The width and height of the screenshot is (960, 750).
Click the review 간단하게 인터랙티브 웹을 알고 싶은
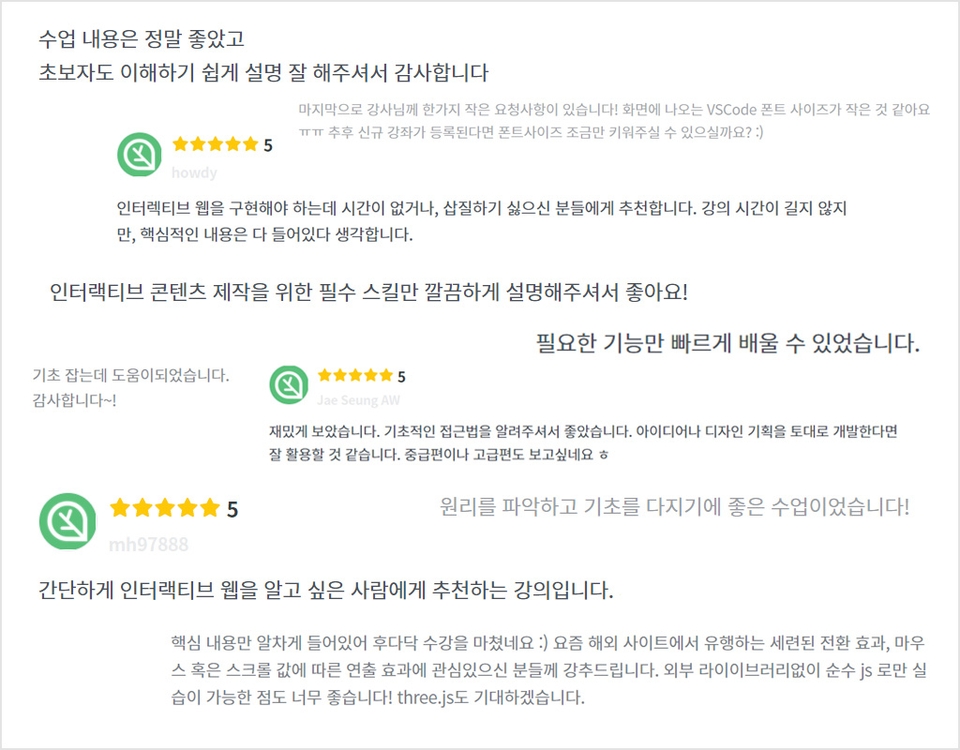(x=326, y=590)
